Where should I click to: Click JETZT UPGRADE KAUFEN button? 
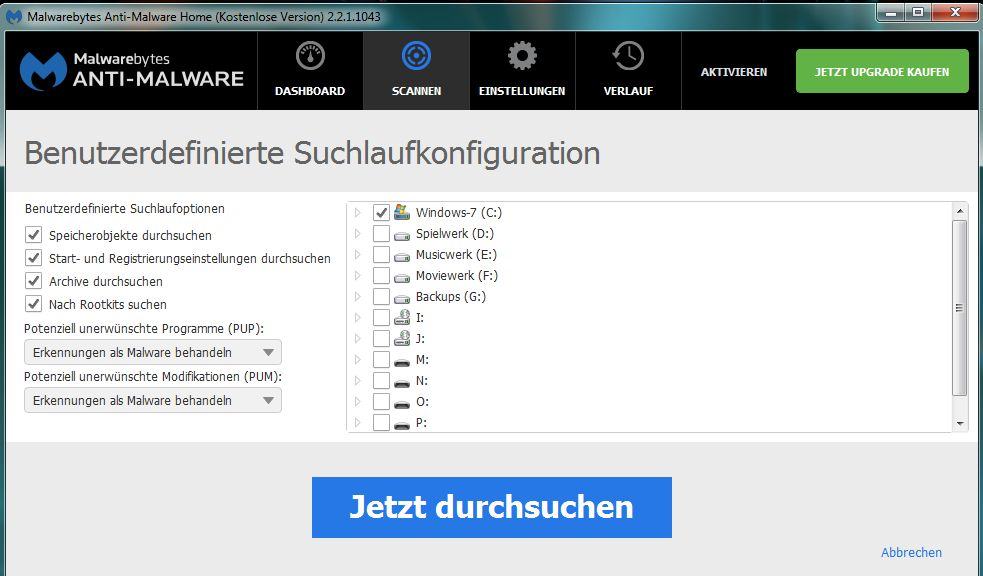click(x=882, y=71)
